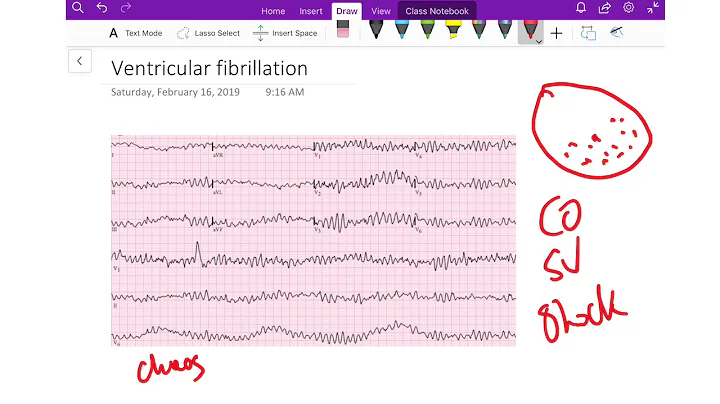This screenshot has height=404, width=720.
Task: Select the ECG strip image
Action: (x=314, y=241)
